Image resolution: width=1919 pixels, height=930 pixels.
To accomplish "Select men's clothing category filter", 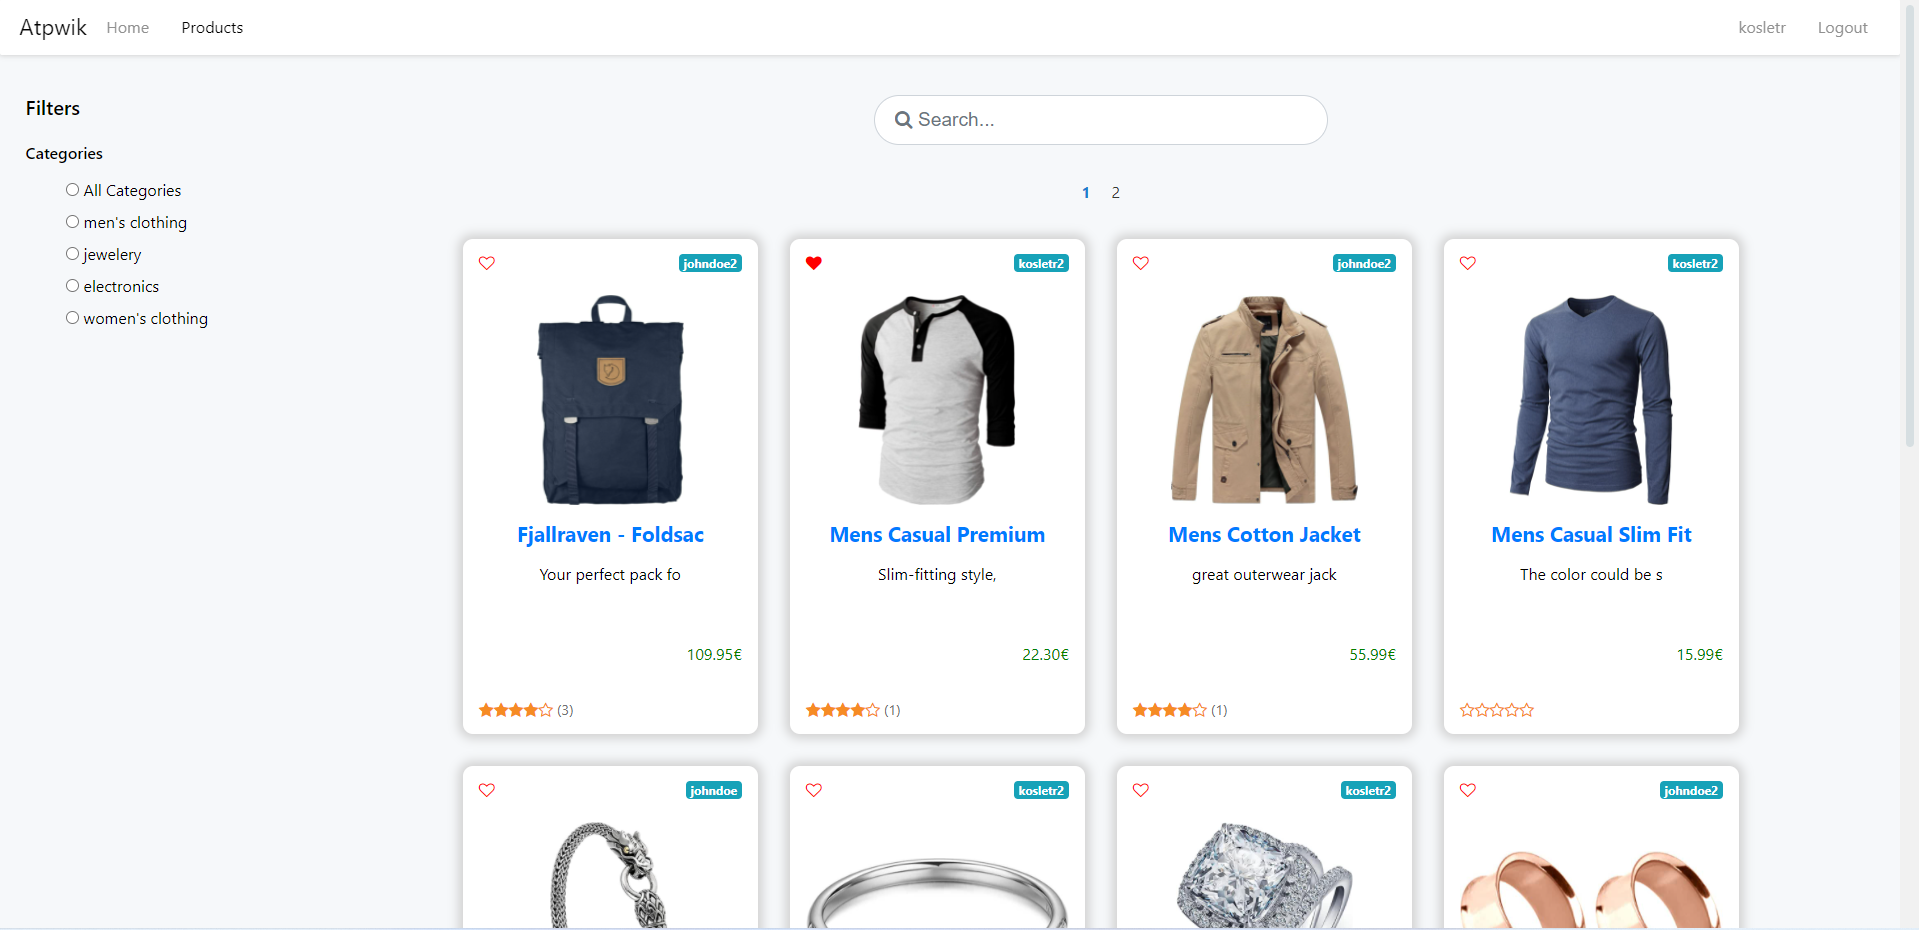I will [x=72, y=222].
